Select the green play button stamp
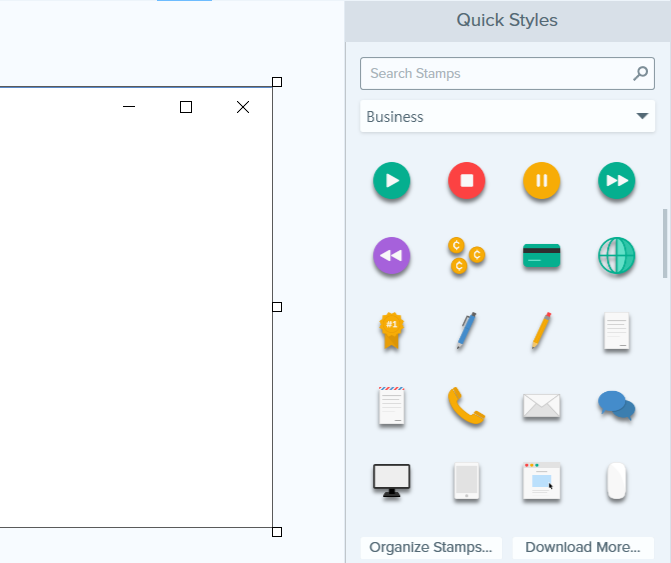 (392, 181)
